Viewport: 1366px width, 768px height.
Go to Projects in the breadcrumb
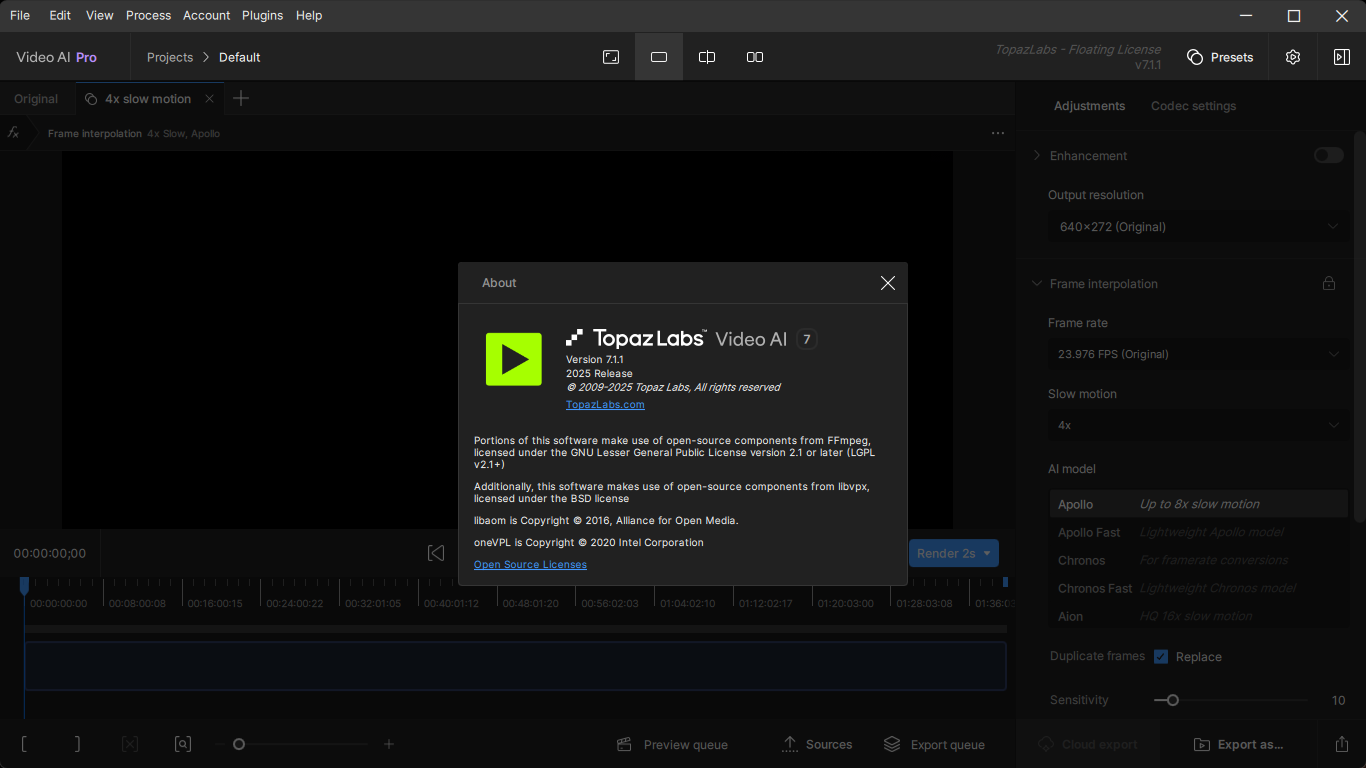(170, 57)
